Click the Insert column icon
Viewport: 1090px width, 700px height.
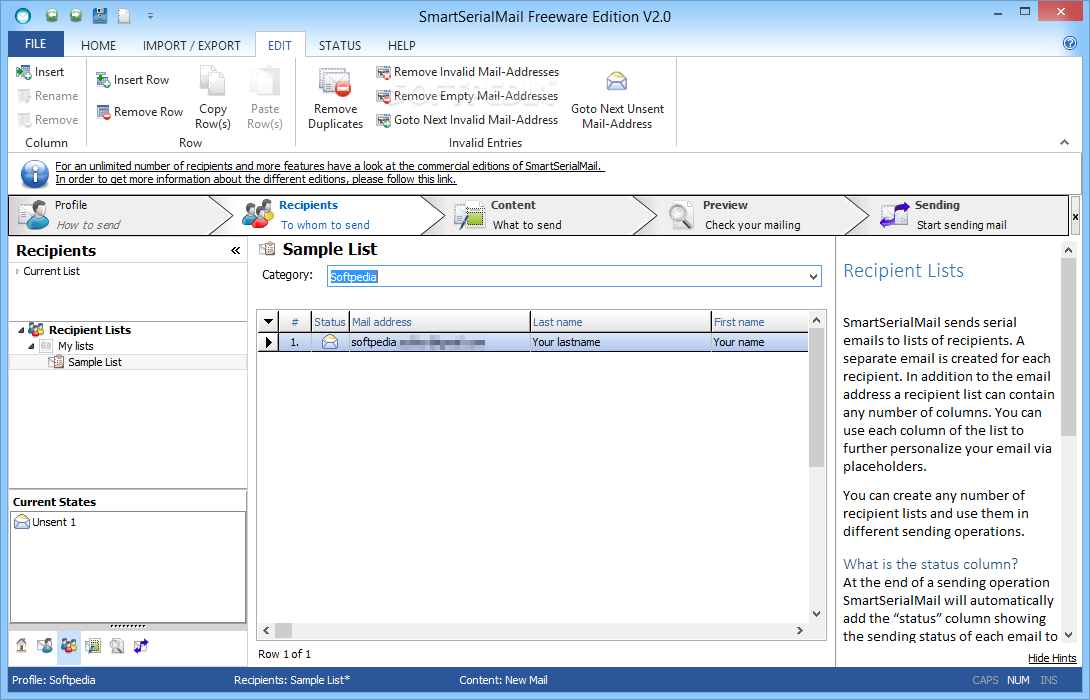24,72
